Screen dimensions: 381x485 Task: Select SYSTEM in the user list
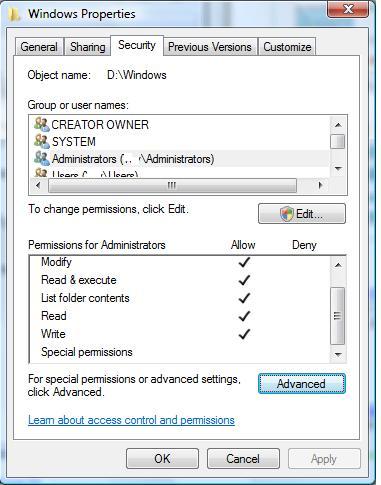click(x=180, y=142)
